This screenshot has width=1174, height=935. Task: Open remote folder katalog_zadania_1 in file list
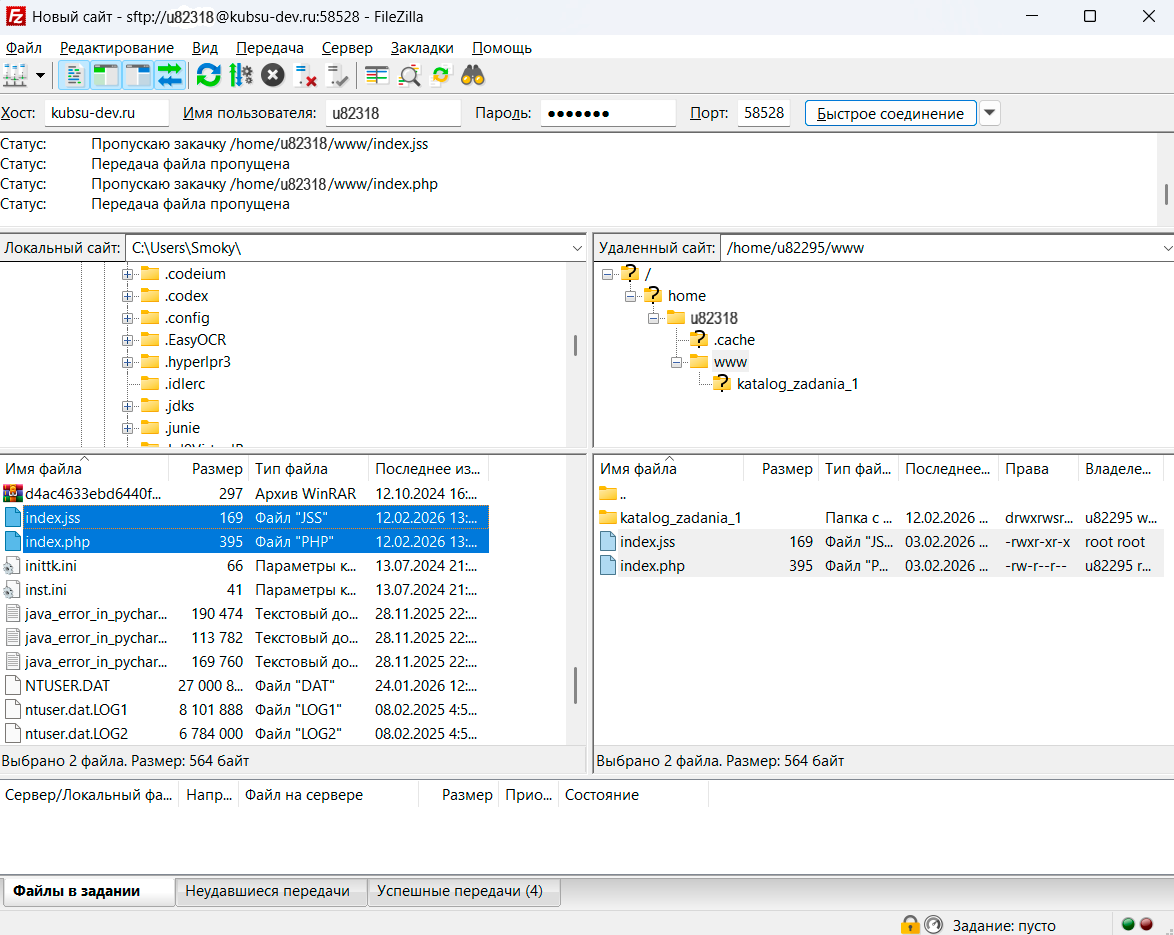click(x=880, y=517)
